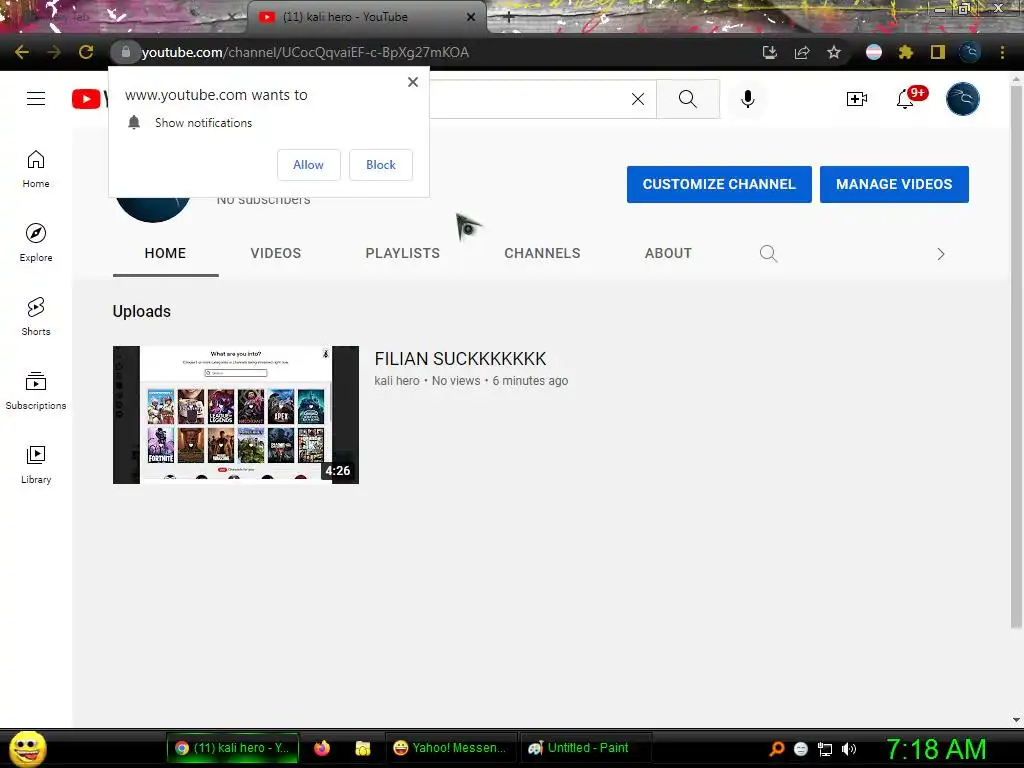
Task: Open the file manager taskbar icon
Action: tap(363, 748)
